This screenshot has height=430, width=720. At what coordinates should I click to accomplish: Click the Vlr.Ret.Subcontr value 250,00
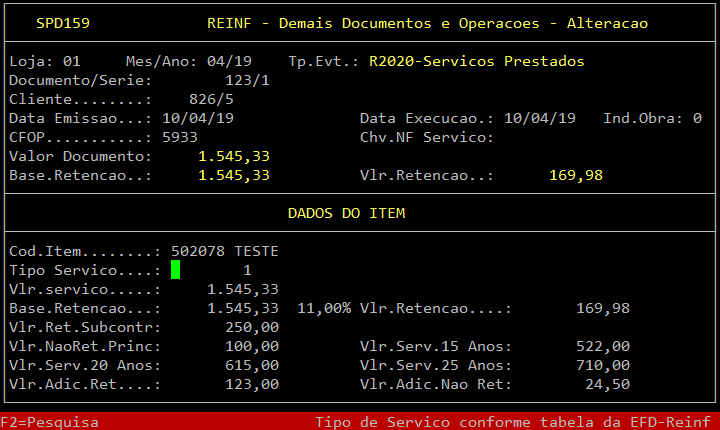[x=252, y=327]
